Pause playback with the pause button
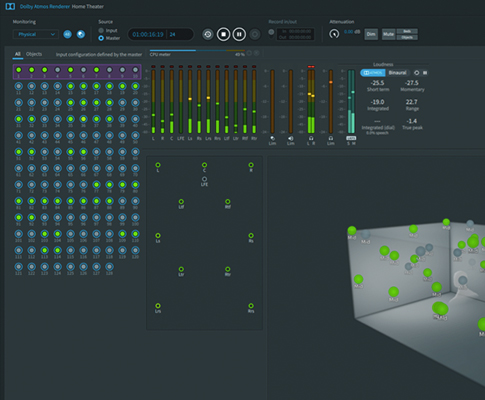485x400 pixels. [239, 34]
